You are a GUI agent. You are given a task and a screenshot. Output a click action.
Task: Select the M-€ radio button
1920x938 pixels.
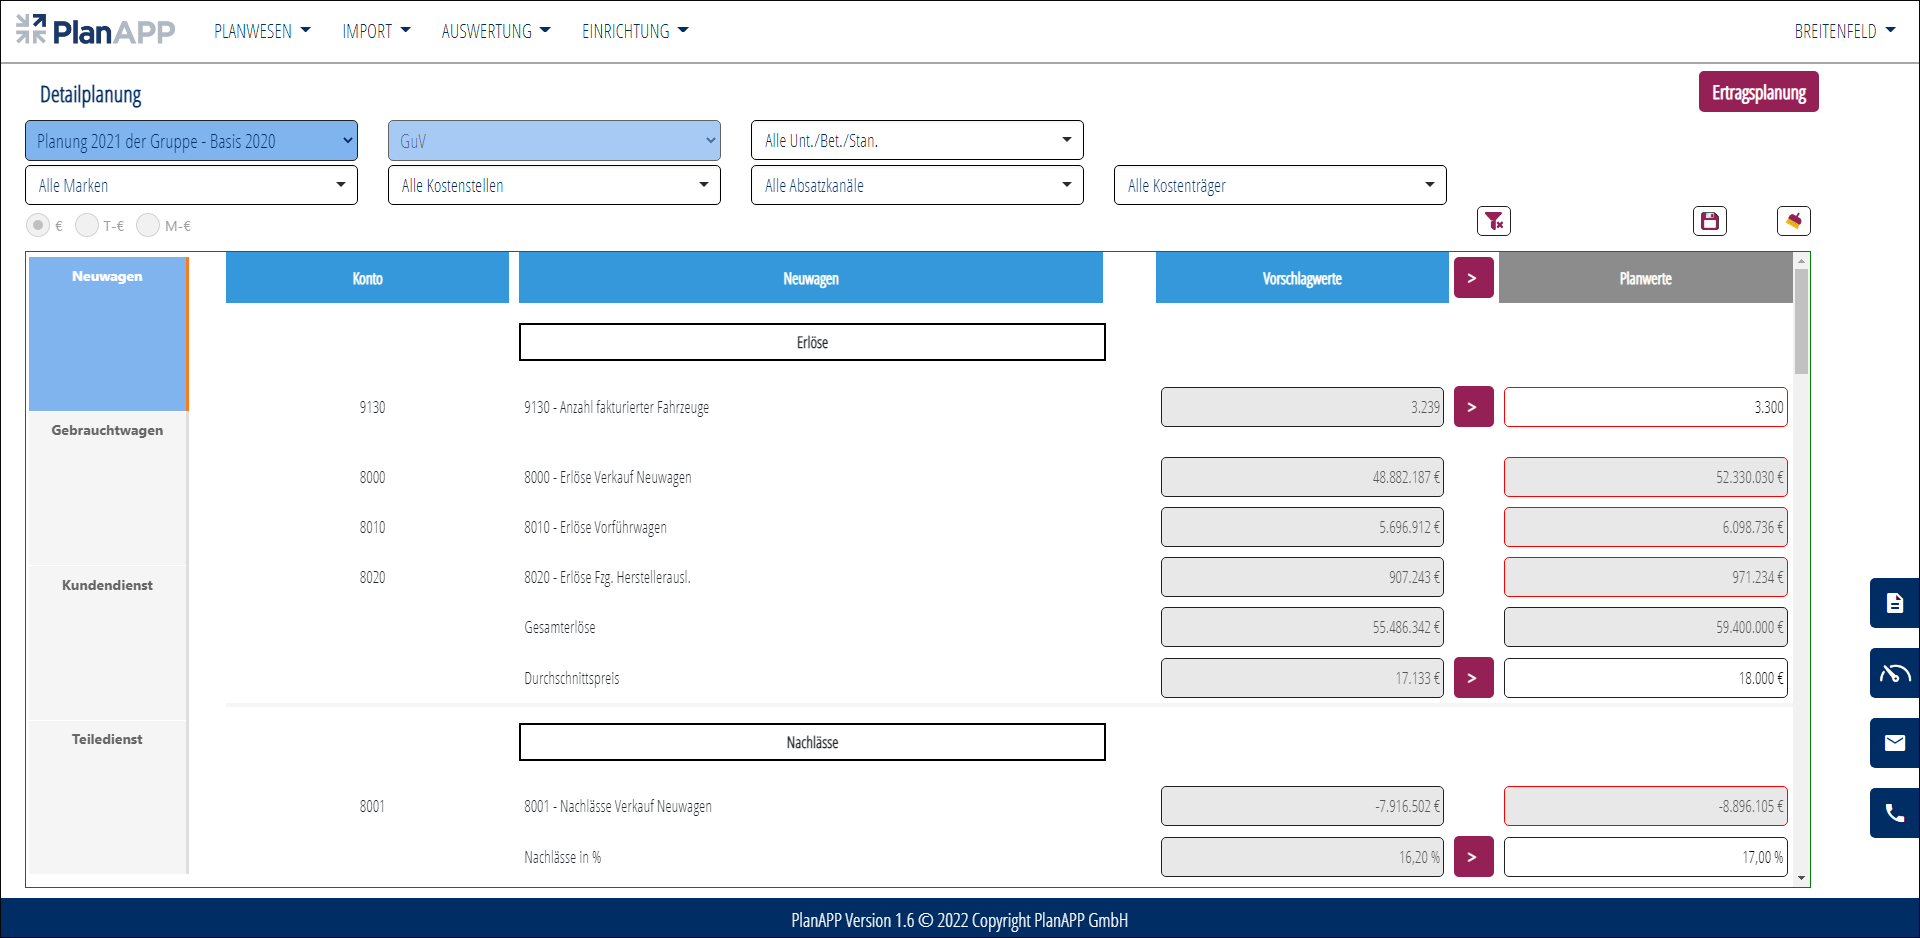148,226
